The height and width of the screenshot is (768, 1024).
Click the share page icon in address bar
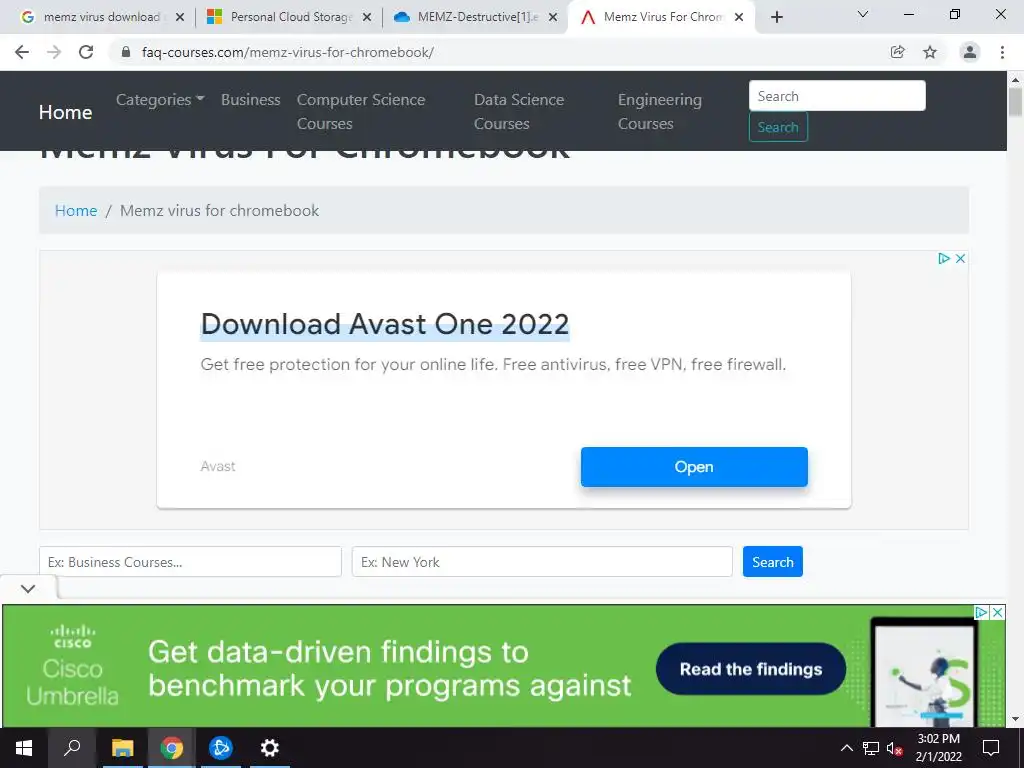897,52
